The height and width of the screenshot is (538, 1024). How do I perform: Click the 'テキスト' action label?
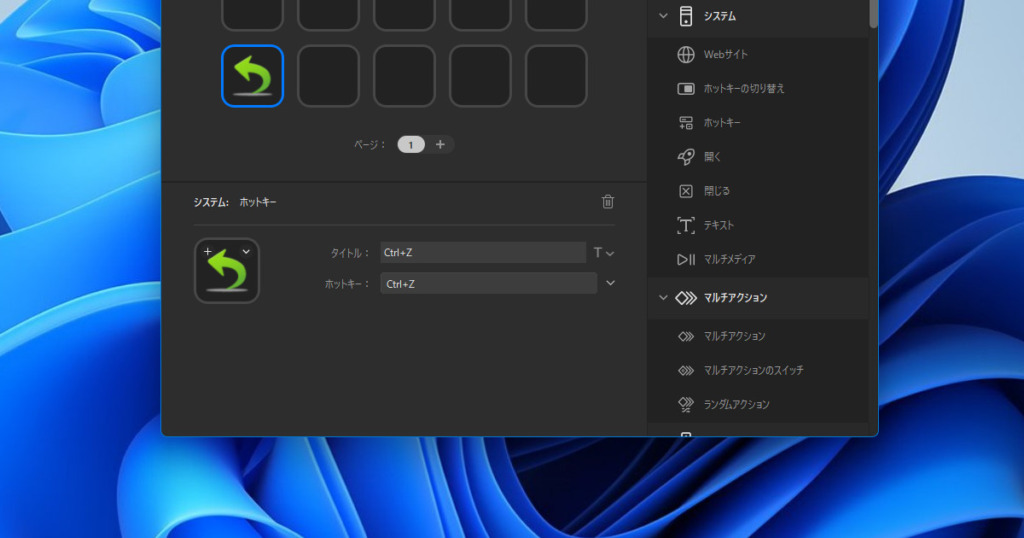pos(719,225)
